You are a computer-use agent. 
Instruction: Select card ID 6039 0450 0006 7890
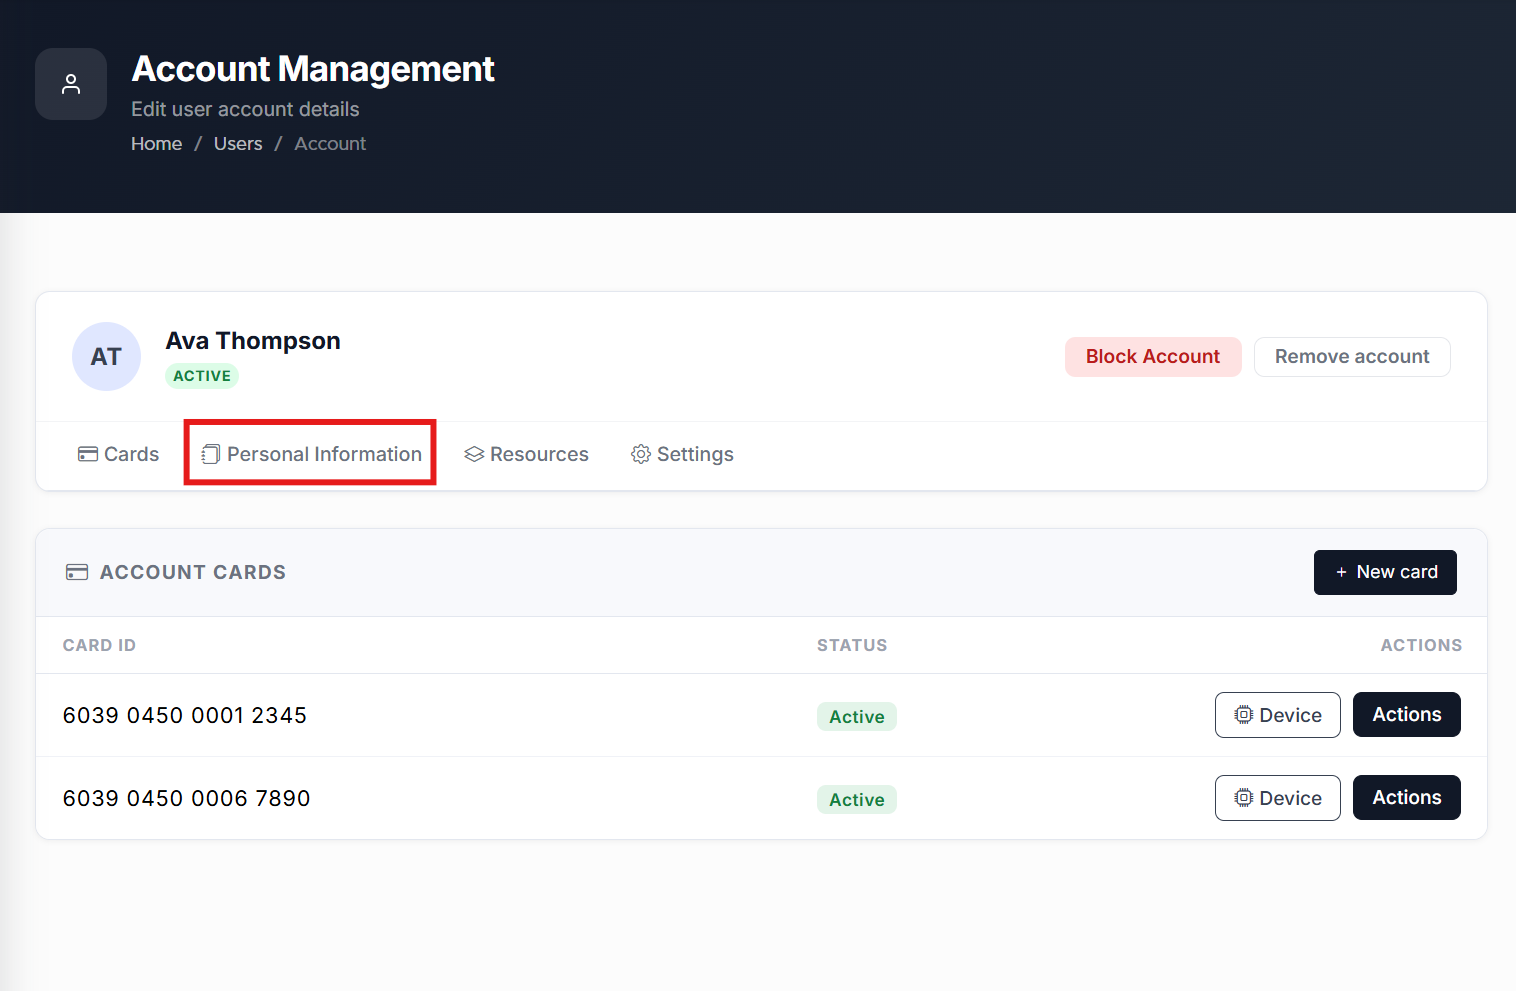pos(187,798)
